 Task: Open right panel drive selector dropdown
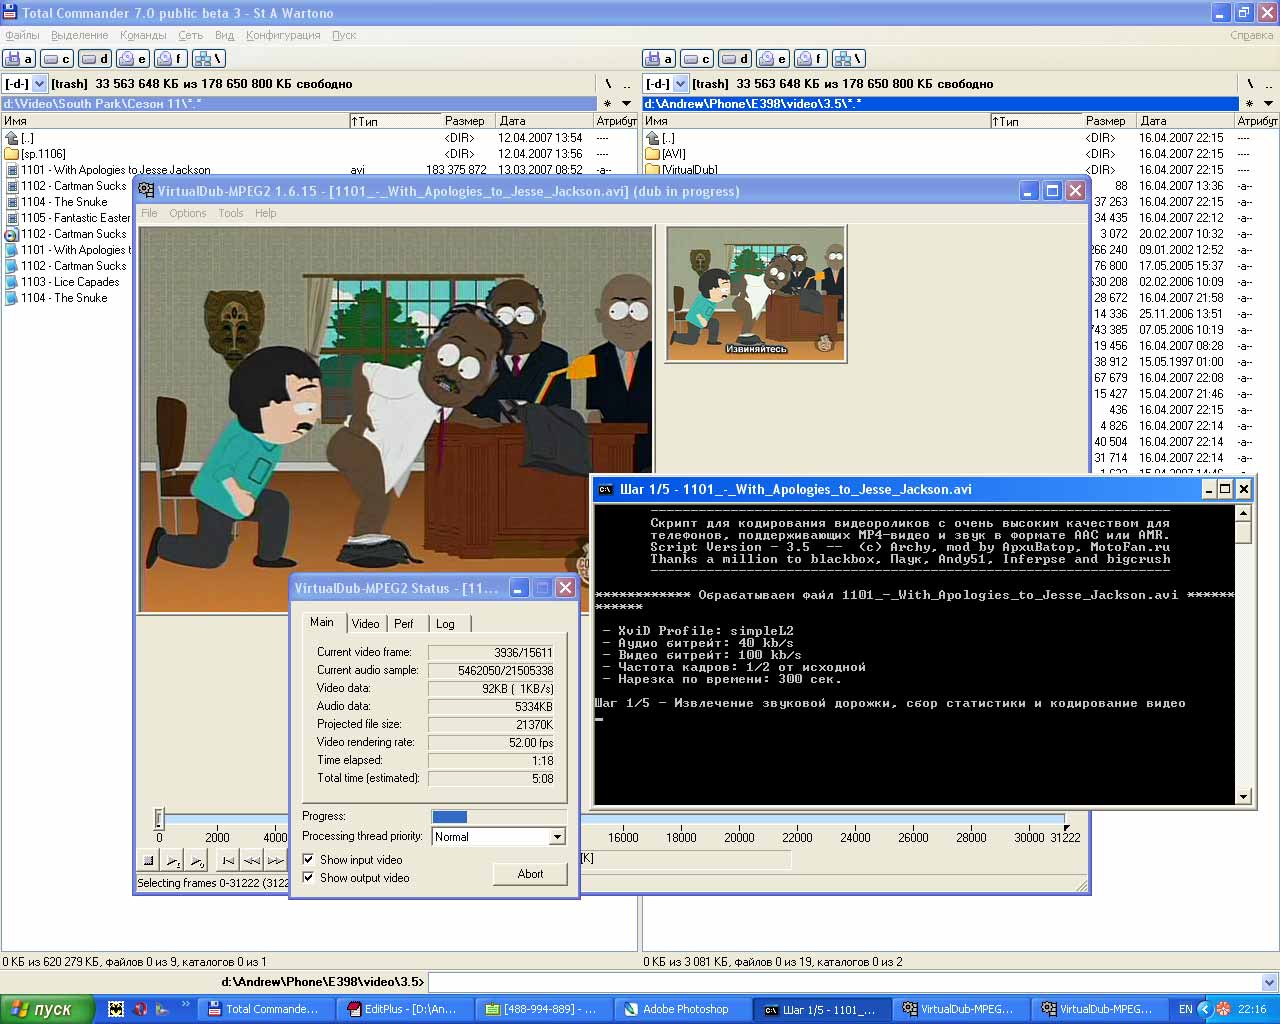pyautogui.click(x=680, y=84)
